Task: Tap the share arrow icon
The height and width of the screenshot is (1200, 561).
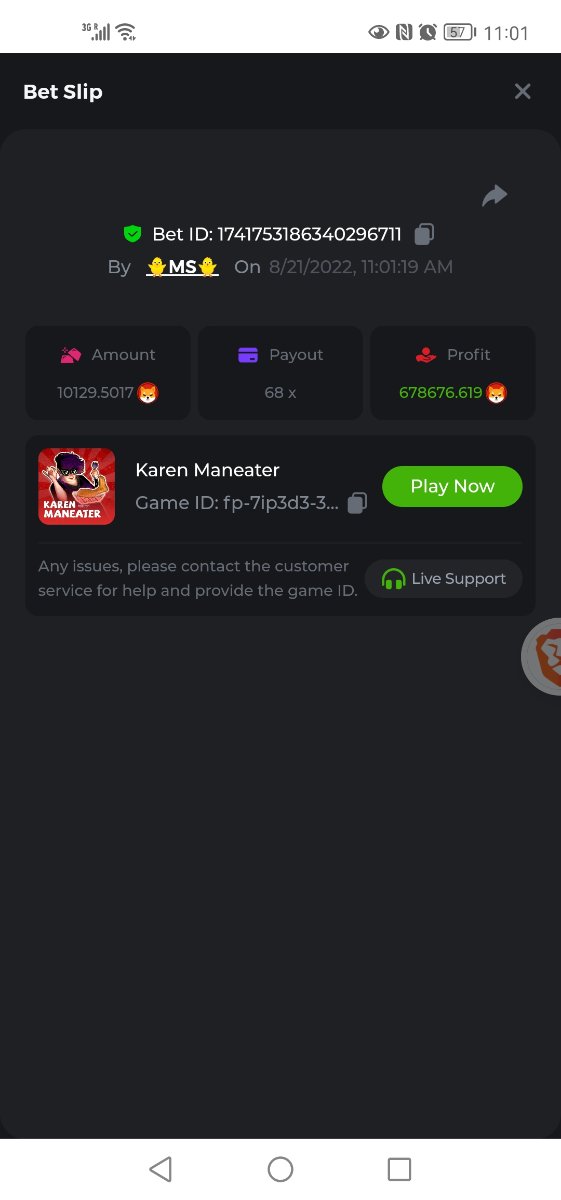Action: (x=494, y=196)
